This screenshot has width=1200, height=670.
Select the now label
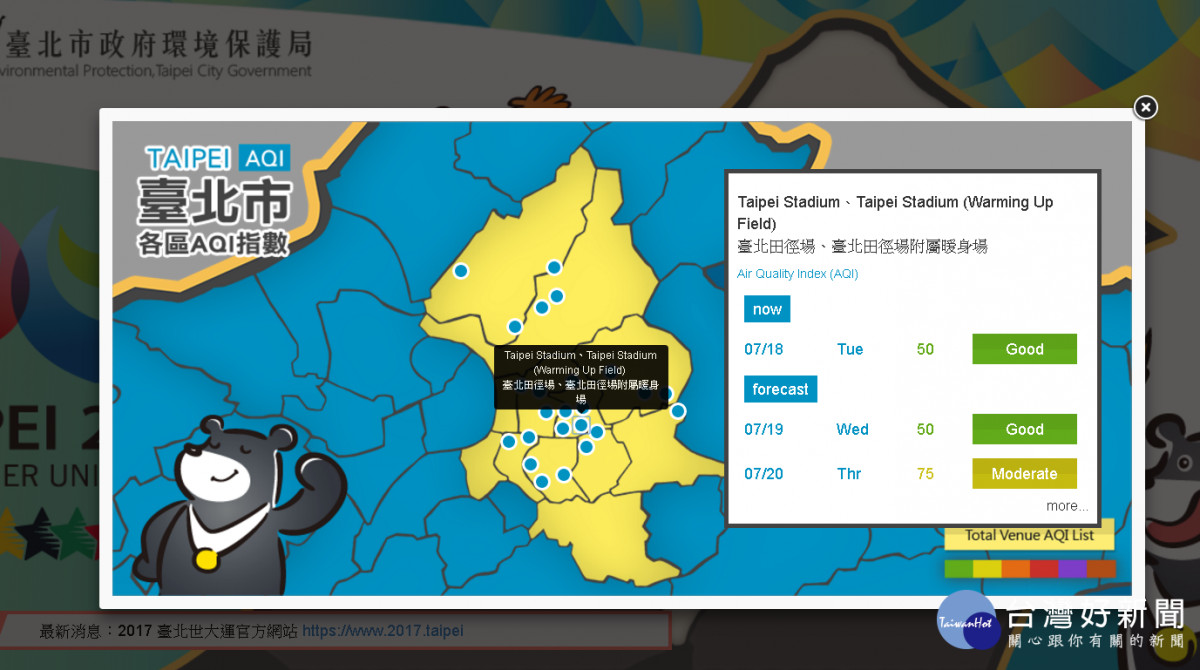coord(767,309)
